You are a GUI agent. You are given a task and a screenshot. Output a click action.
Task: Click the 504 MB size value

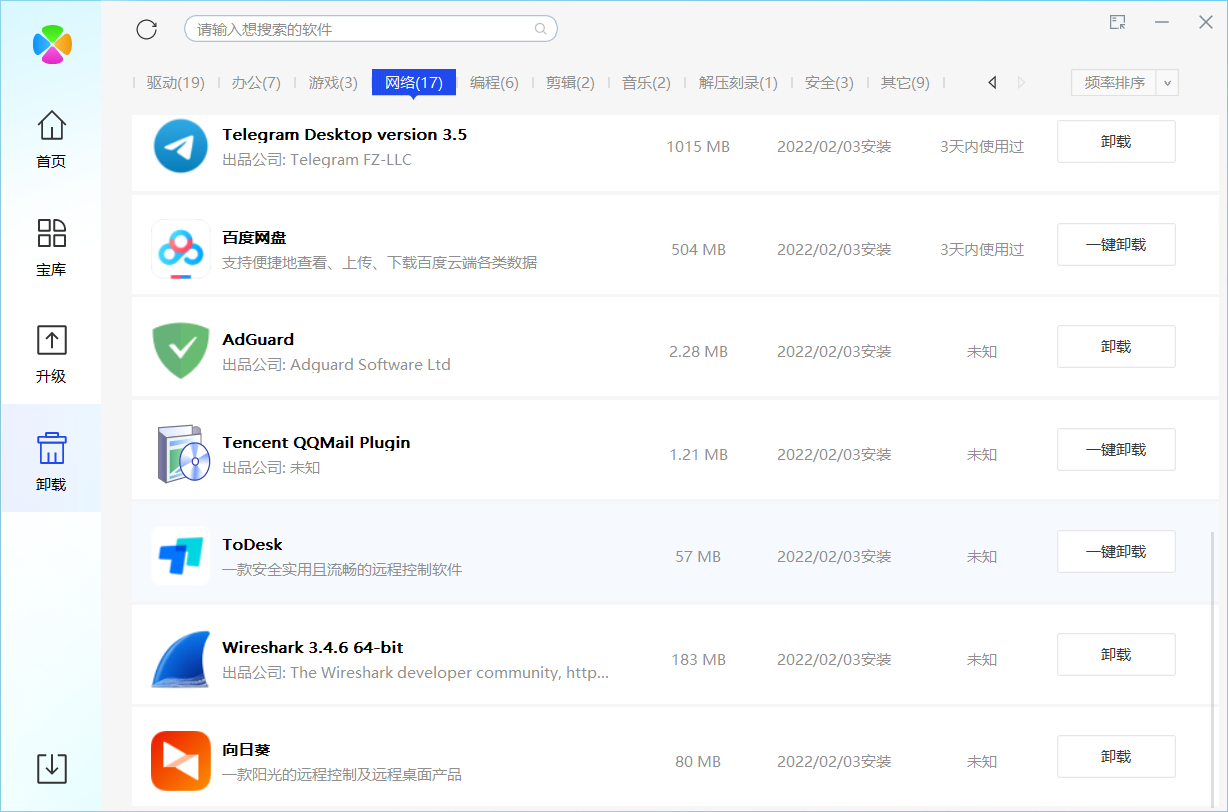pos(698,249)
